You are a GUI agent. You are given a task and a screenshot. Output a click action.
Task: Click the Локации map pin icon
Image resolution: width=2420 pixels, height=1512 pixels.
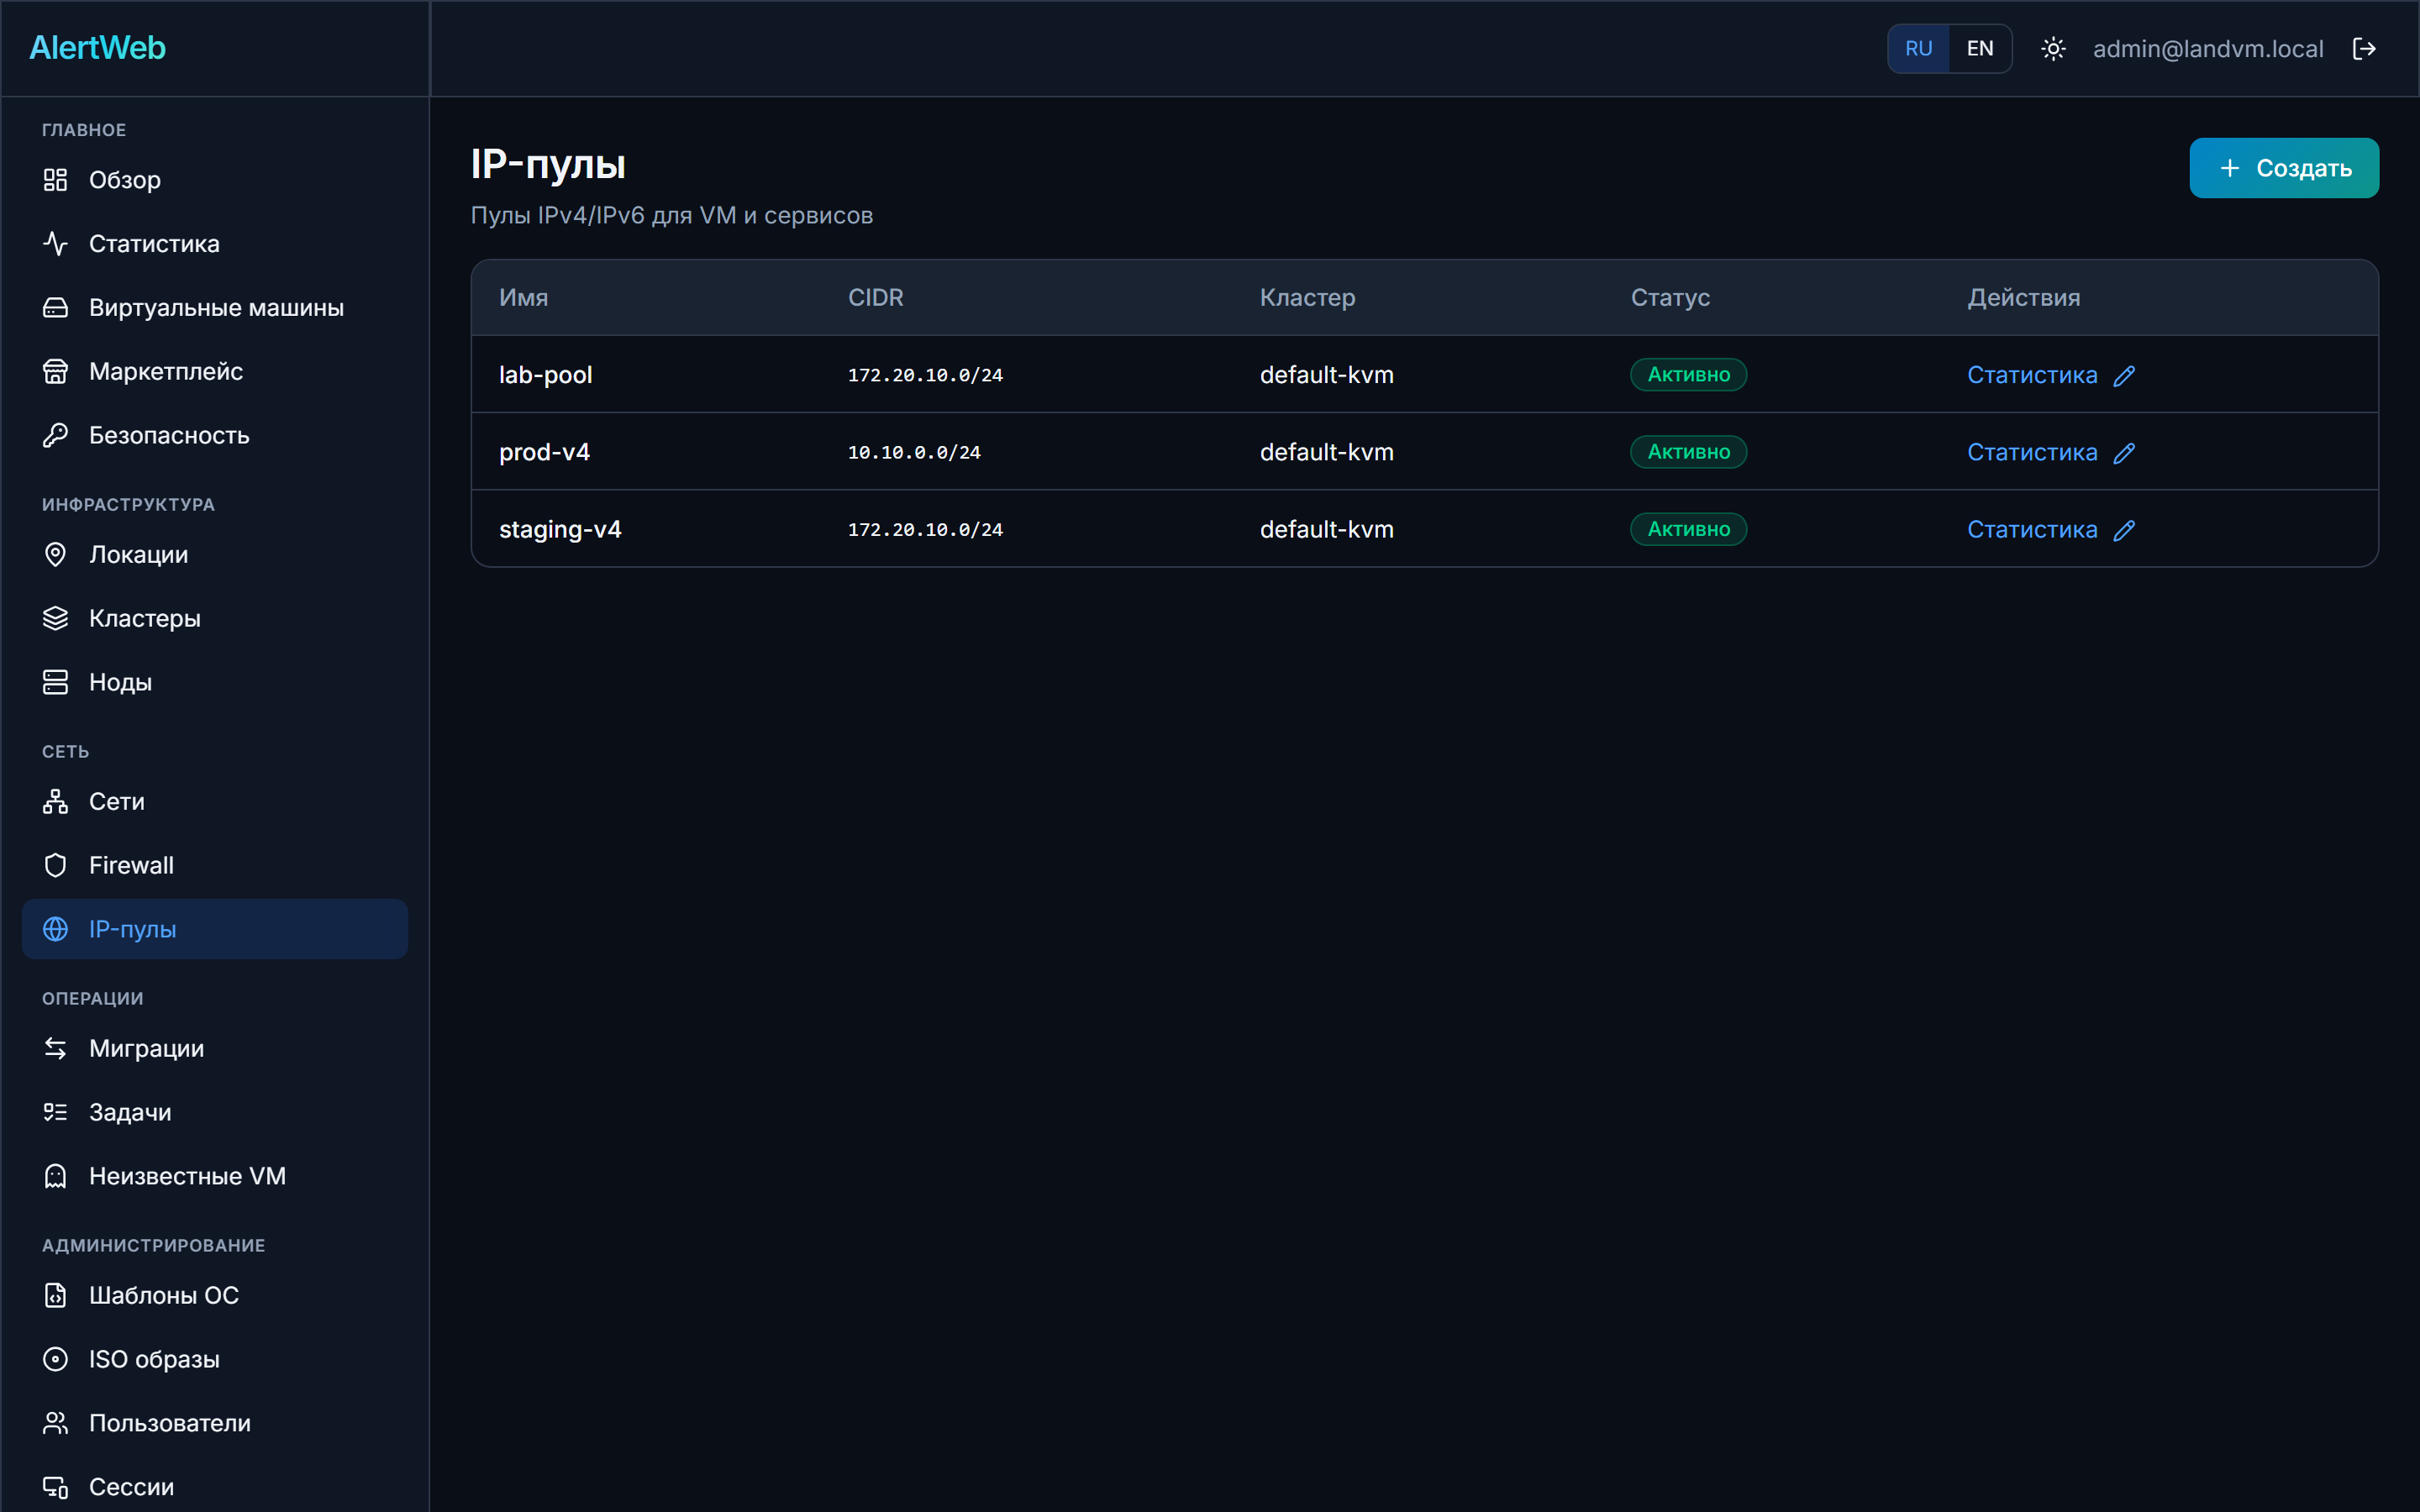(55, 555)
